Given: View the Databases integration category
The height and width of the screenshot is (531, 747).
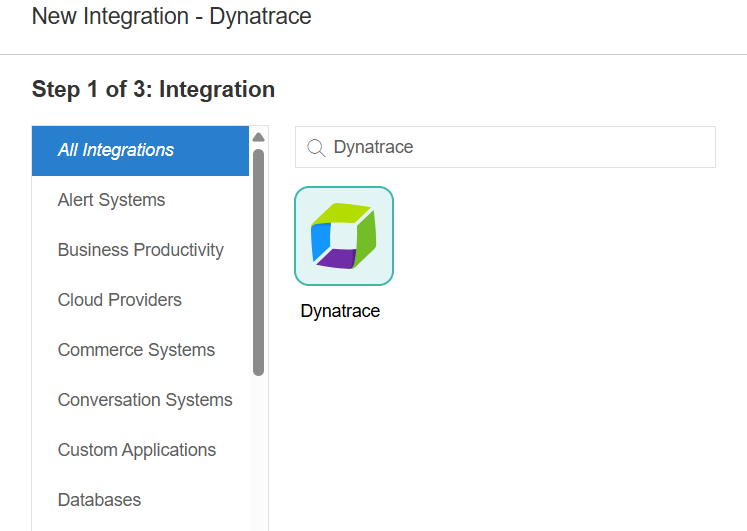Looking at the screenshot, I should pyautogui.click(x=99, y=500).
